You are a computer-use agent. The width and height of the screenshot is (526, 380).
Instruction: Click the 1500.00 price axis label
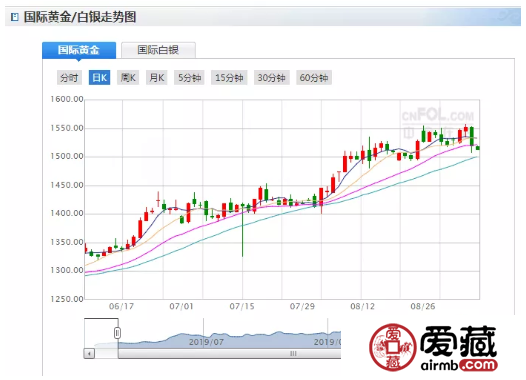[67, 156]
